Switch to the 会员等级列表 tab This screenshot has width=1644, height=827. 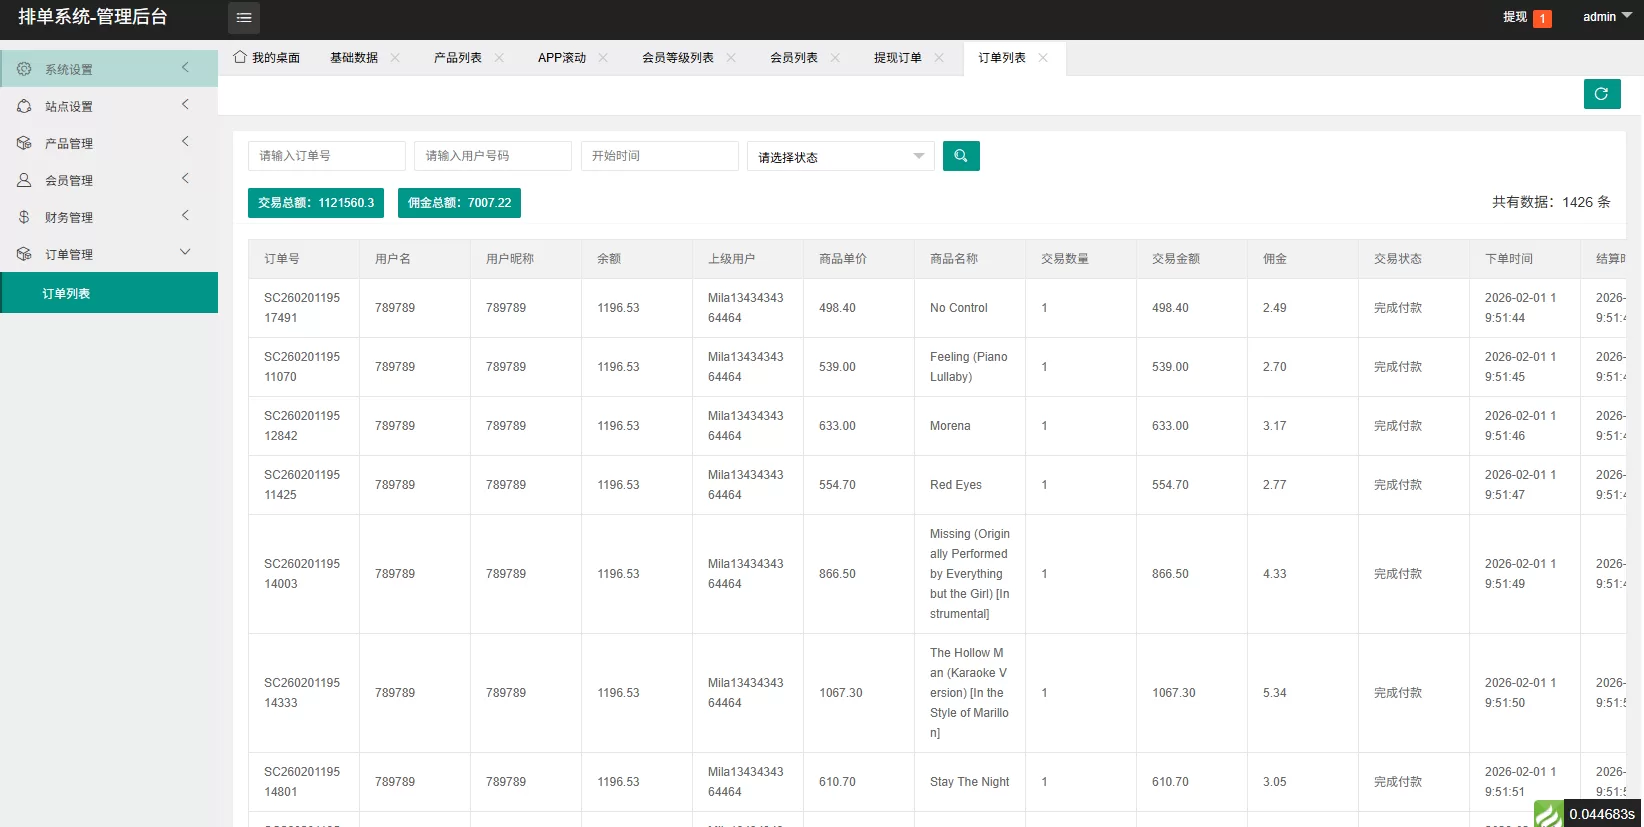pos(677,58)
